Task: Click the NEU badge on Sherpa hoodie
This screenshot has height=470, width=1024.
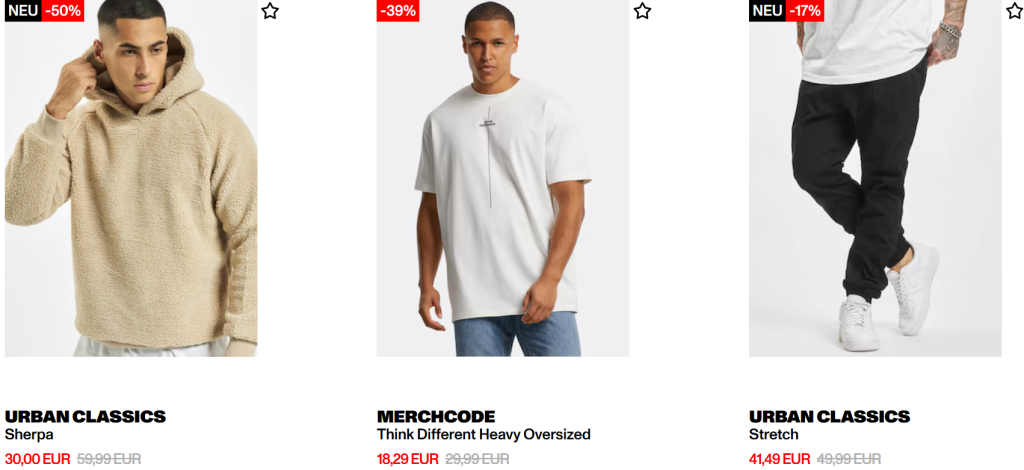Action: 23,10
